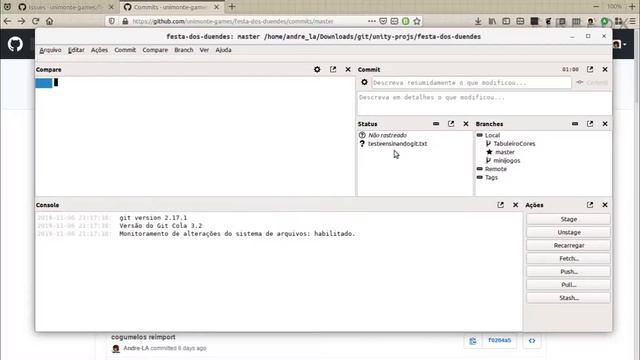Click the Fetch... button
Viewport: 640px width, 360px height.
(x=569, y=258)
